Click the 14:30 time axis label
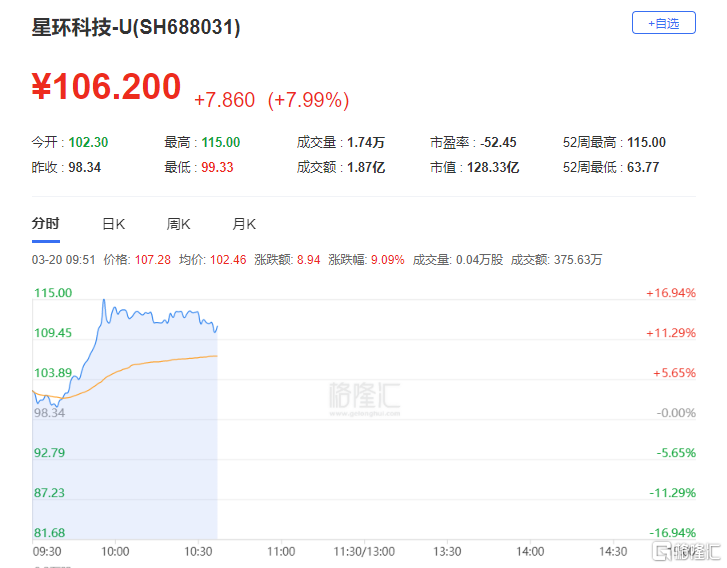 (613, 552)
